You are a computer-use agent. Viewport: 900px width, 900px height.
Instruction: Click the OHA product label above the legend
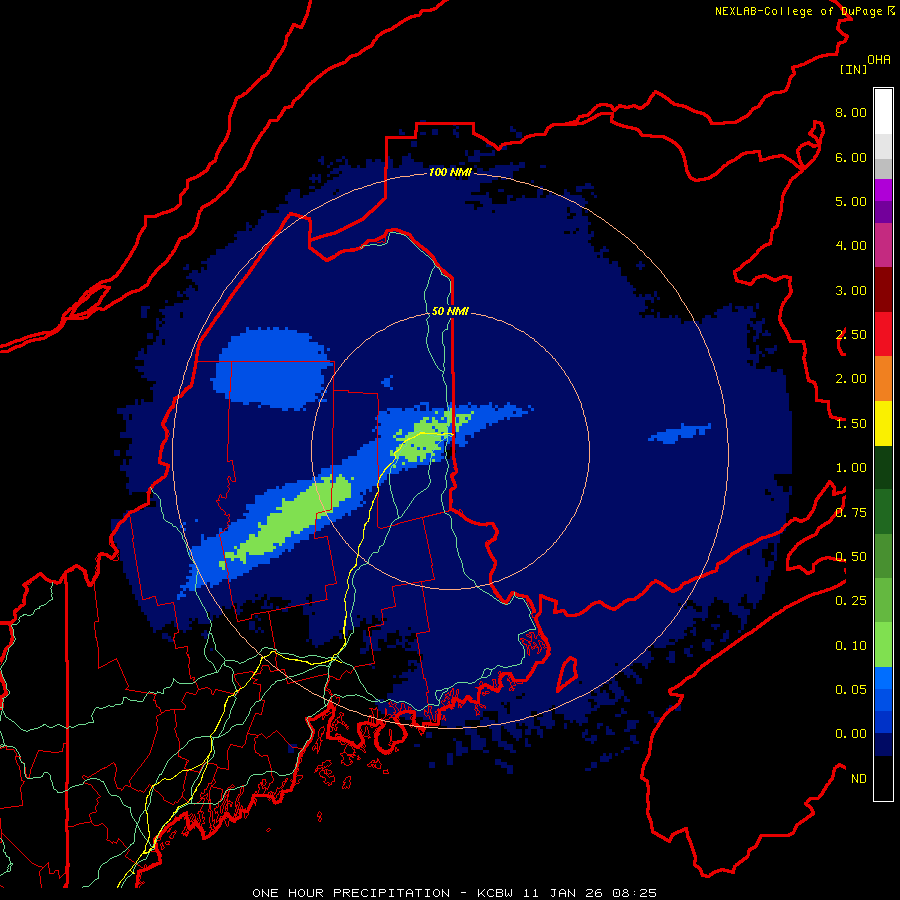(879, 60)
